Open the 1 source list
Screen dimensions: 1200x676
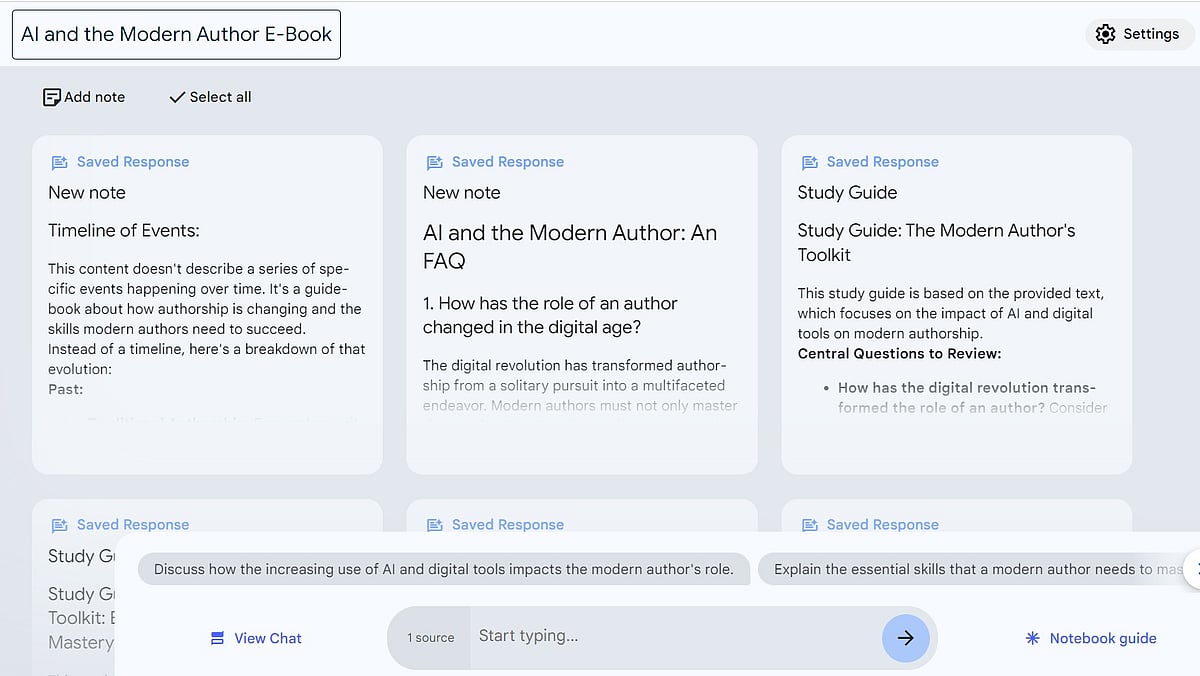point(429,637)
